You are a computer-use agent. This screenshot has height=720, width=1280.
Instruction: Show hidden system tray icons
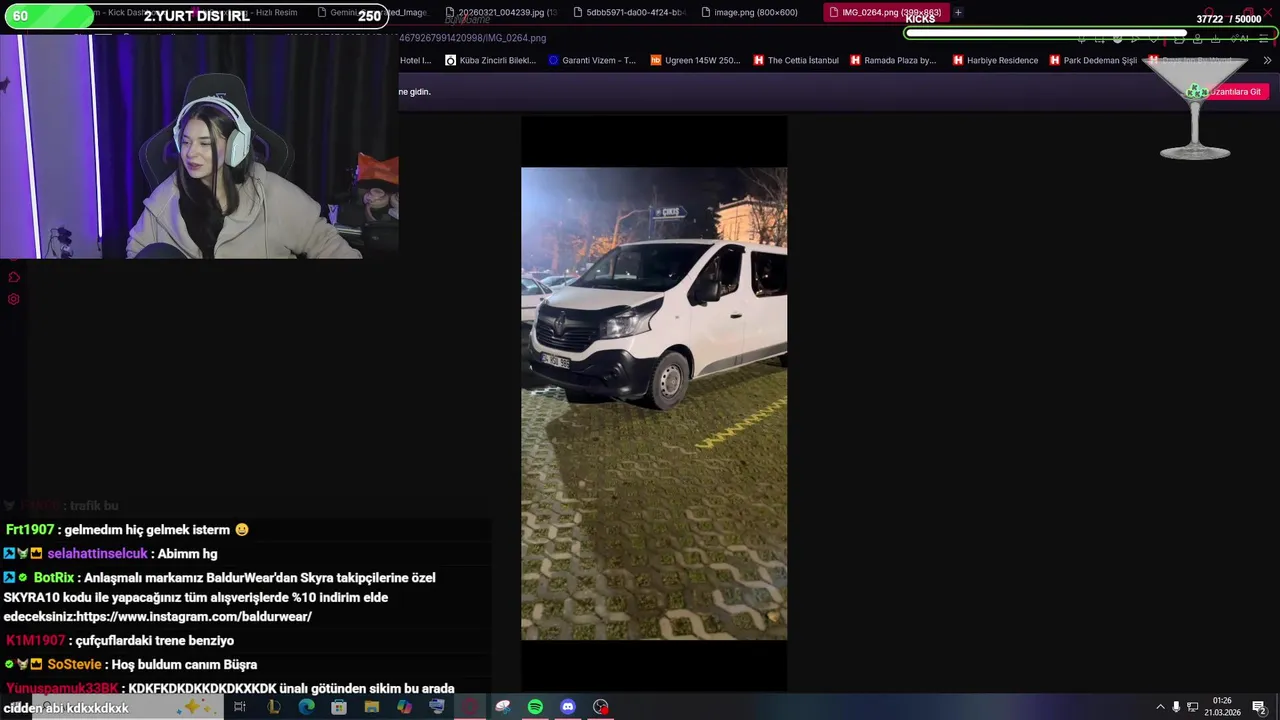tap(1160, 707)
